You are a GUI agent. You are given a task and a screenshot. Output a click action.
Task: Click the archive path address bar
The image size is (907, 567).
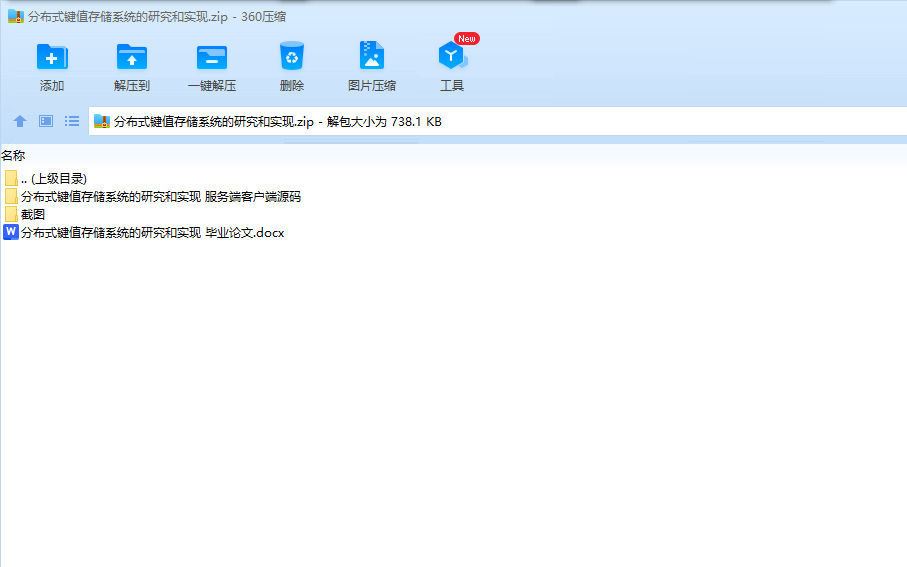[x=497, y=122]
